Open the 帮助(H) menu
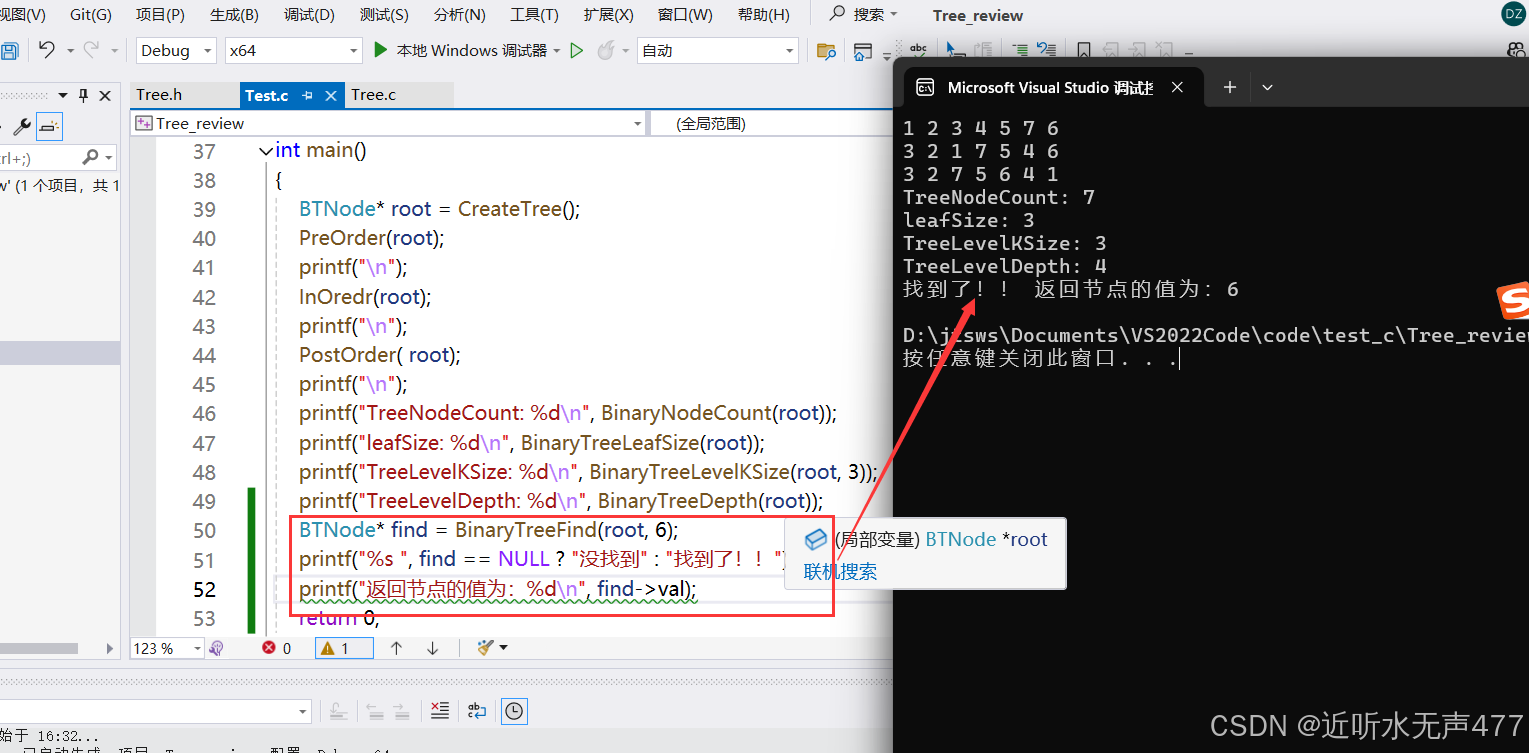Image resolution: width=1529 pixels, height=753 pixels. click(763, 15)
